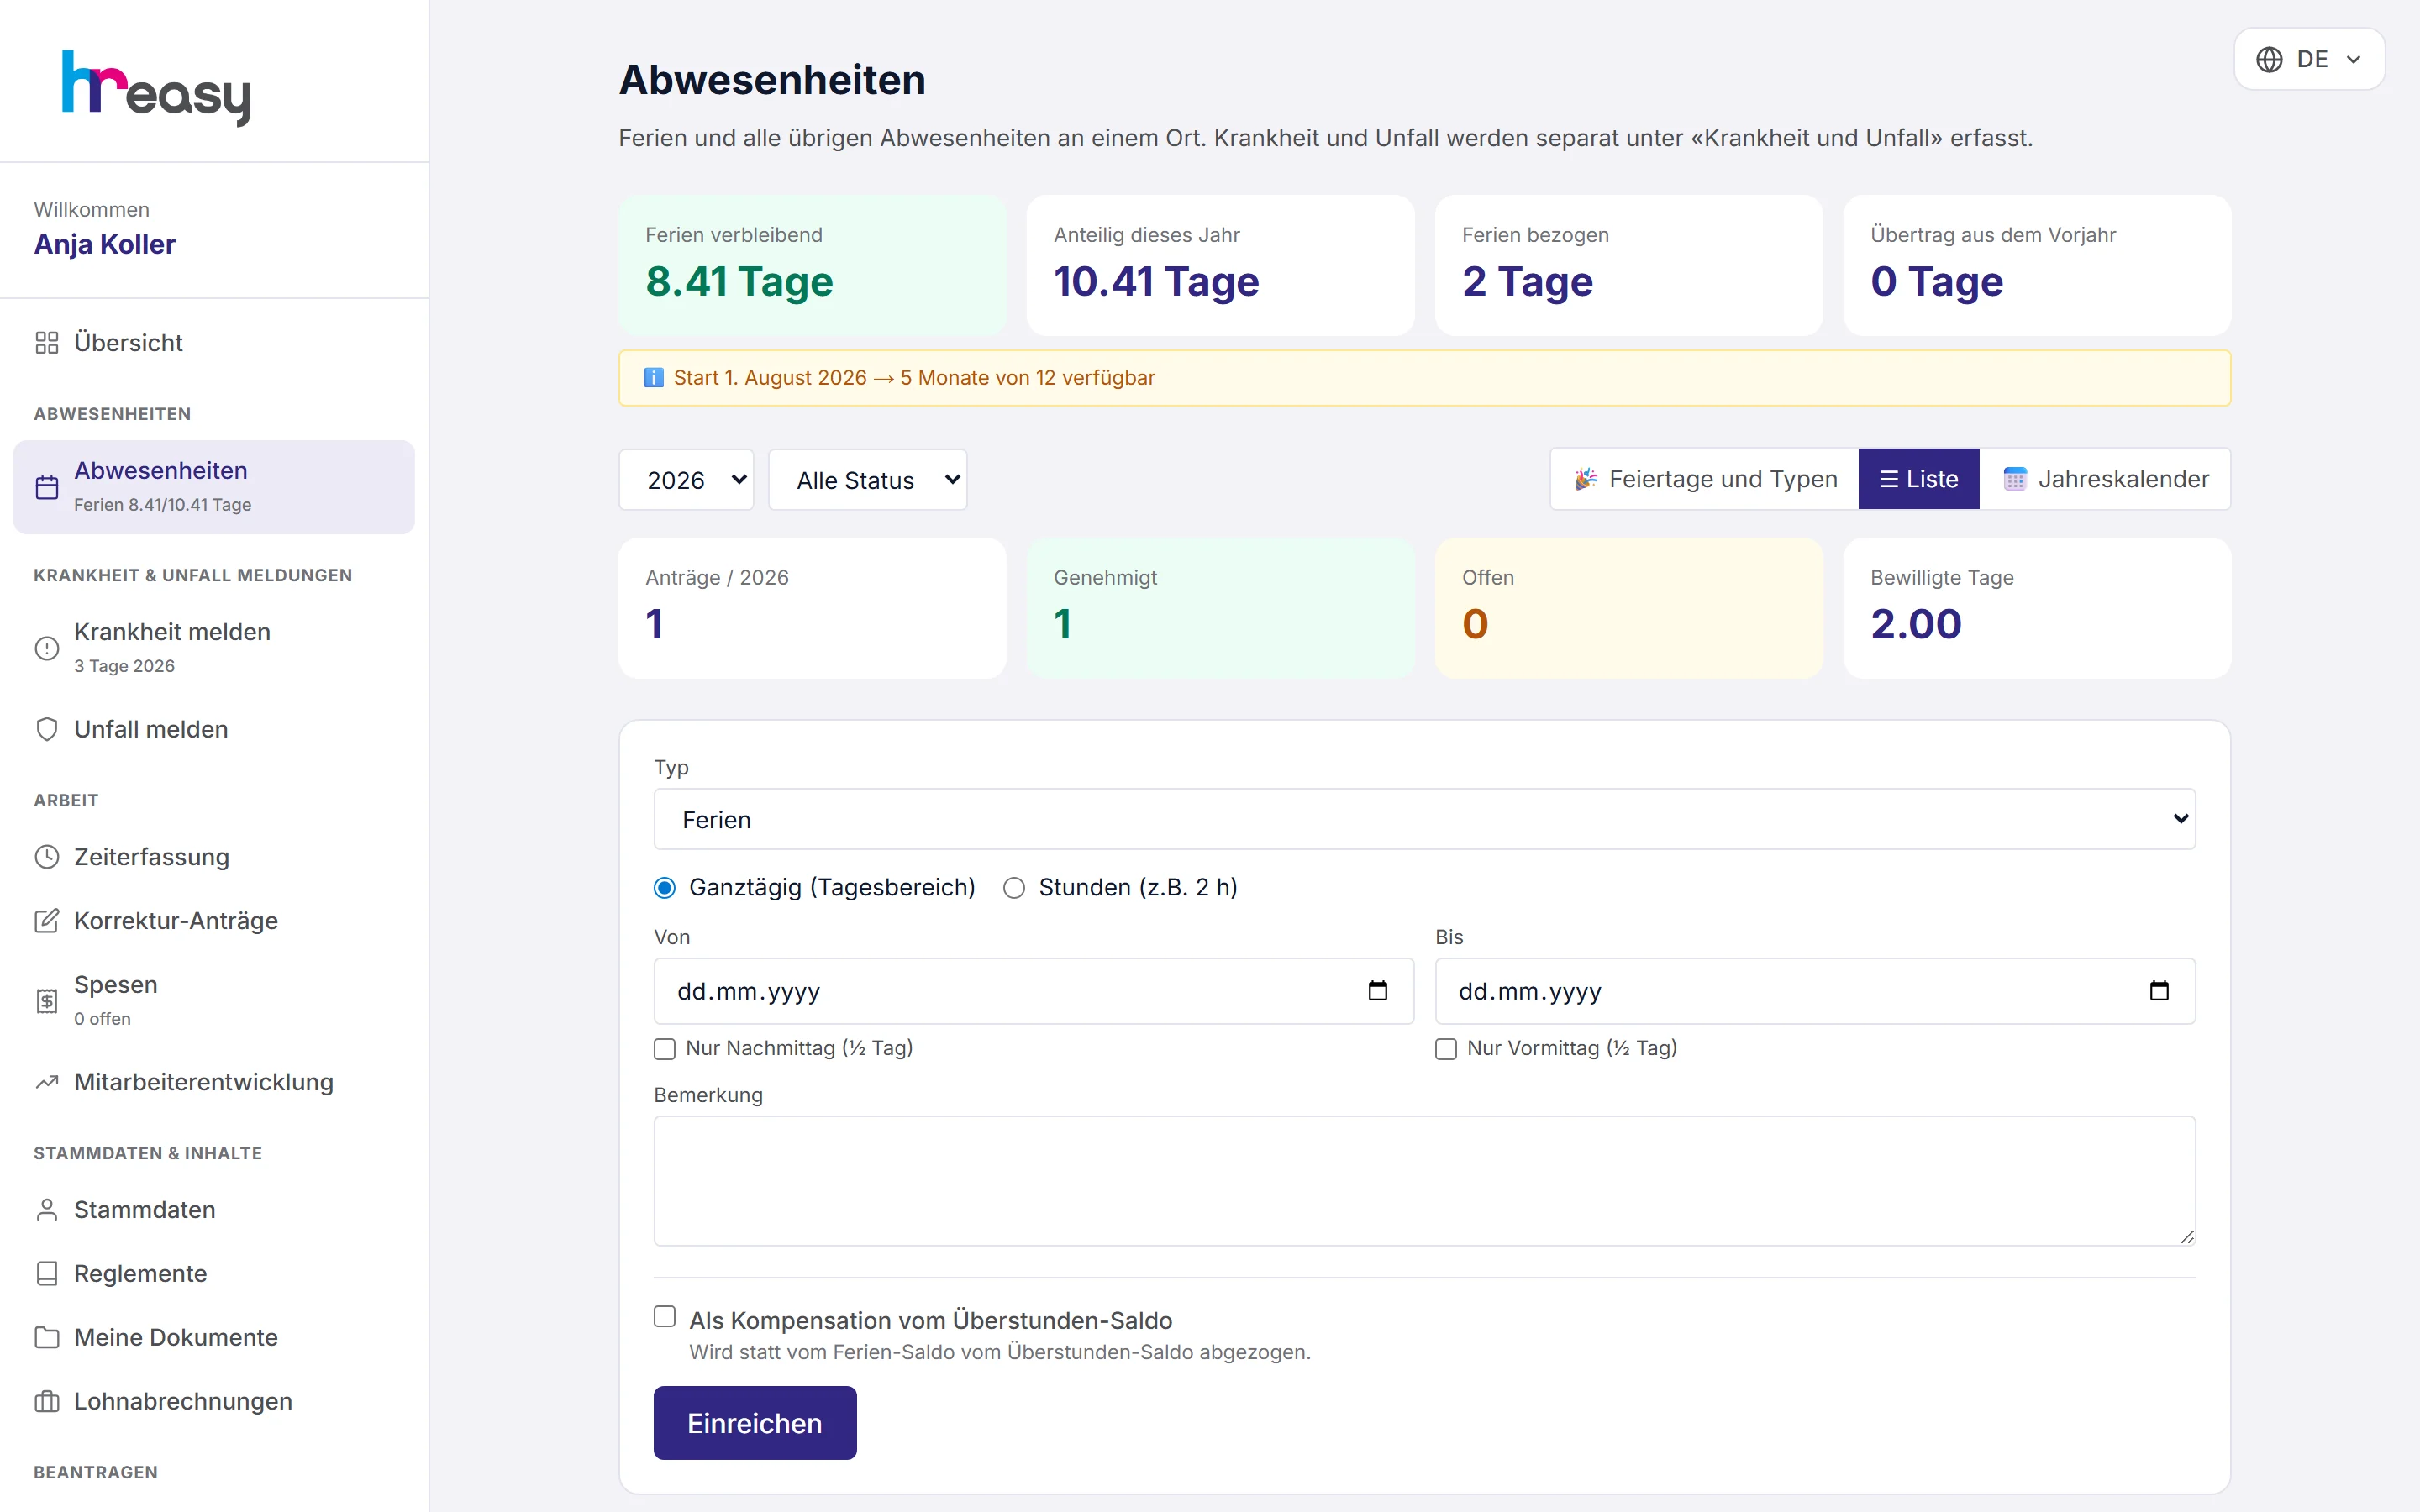
Task: Open the Bis date picker calendar icon
Action: (2159, 991)
